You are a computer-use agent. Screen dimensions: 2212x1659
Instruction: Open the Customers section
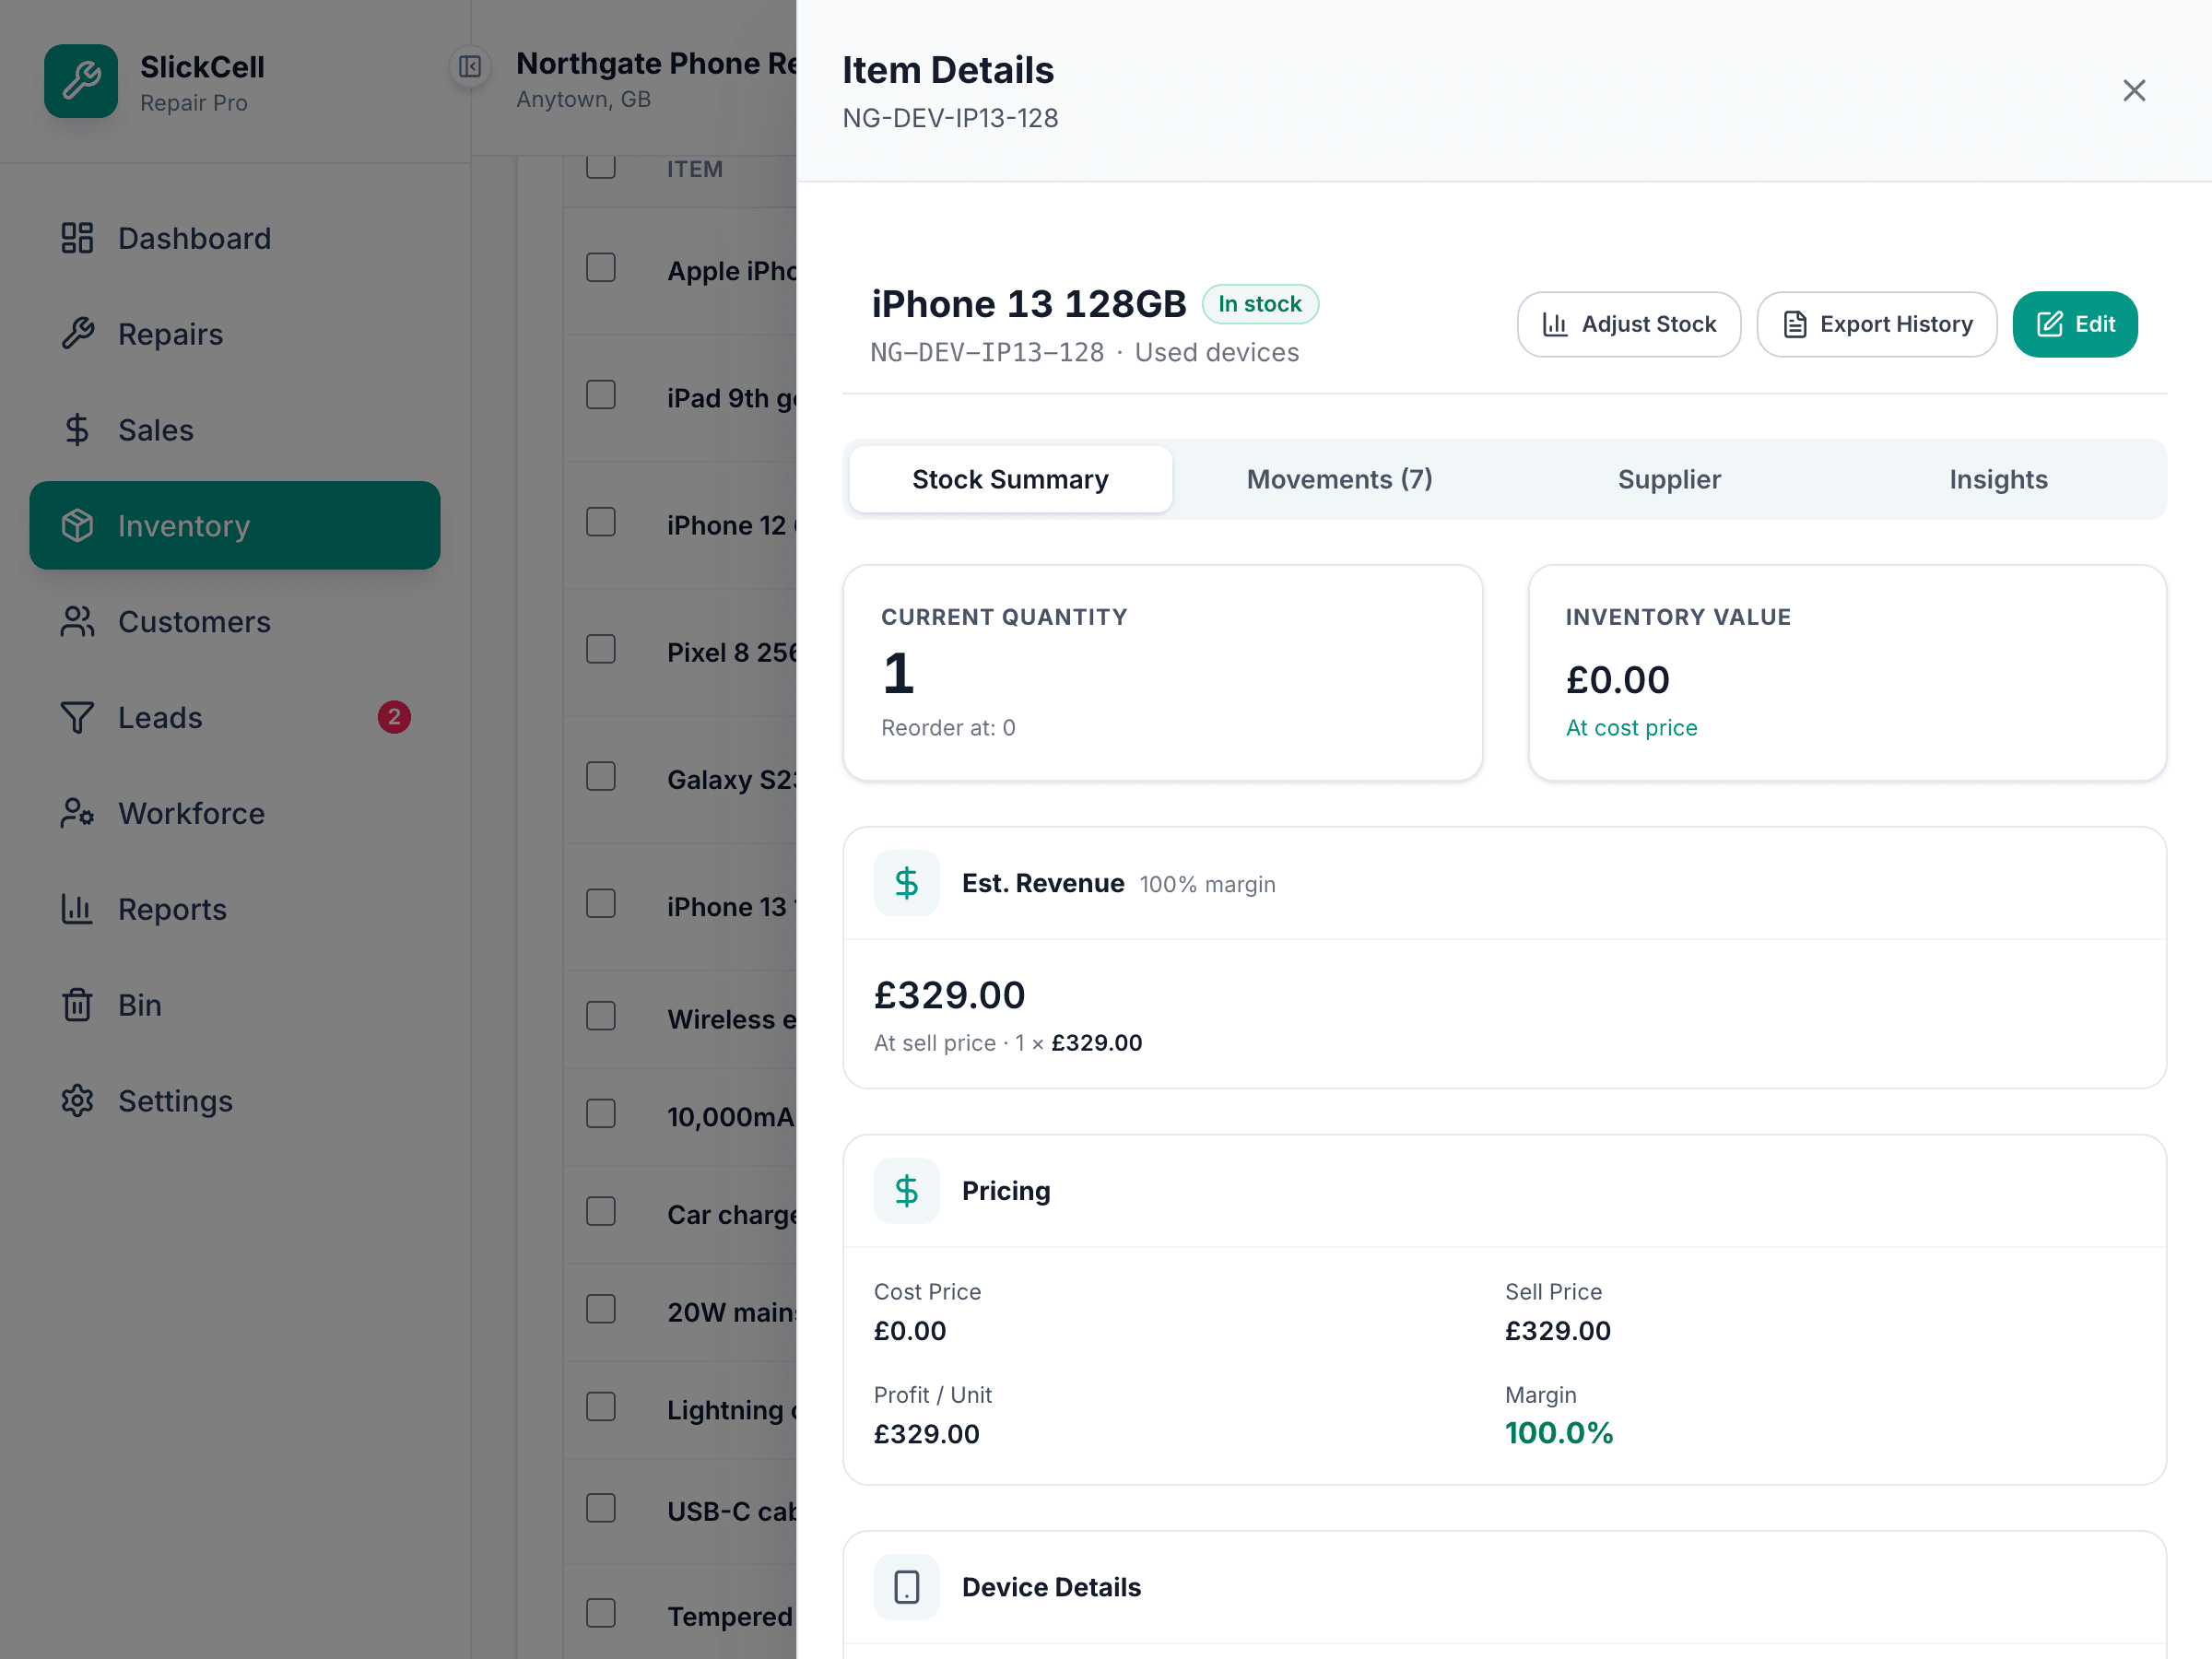point(235,622)
